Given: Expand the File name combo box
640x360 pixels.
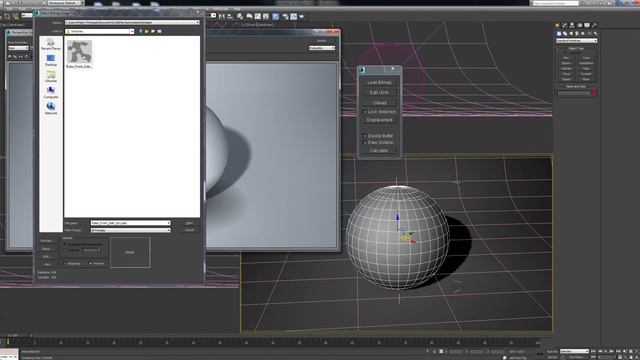Looking at the screenshot, I should (169, 223).
